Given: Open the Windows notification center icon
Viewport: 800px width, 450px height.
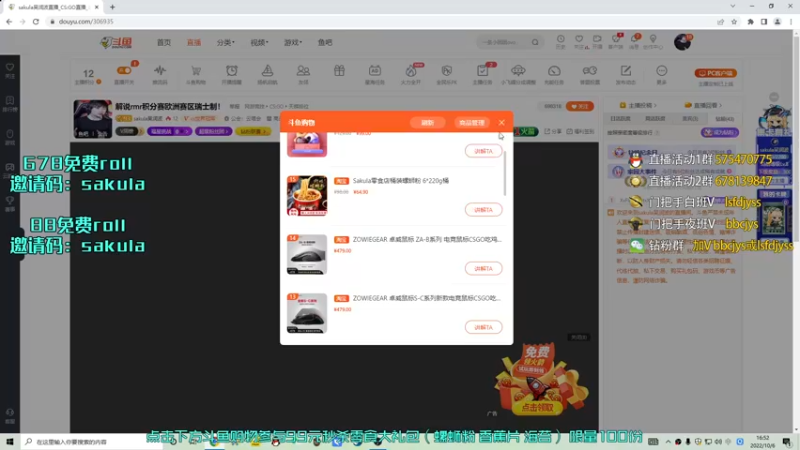Looking at the screenshot, I should click(787, 442).
